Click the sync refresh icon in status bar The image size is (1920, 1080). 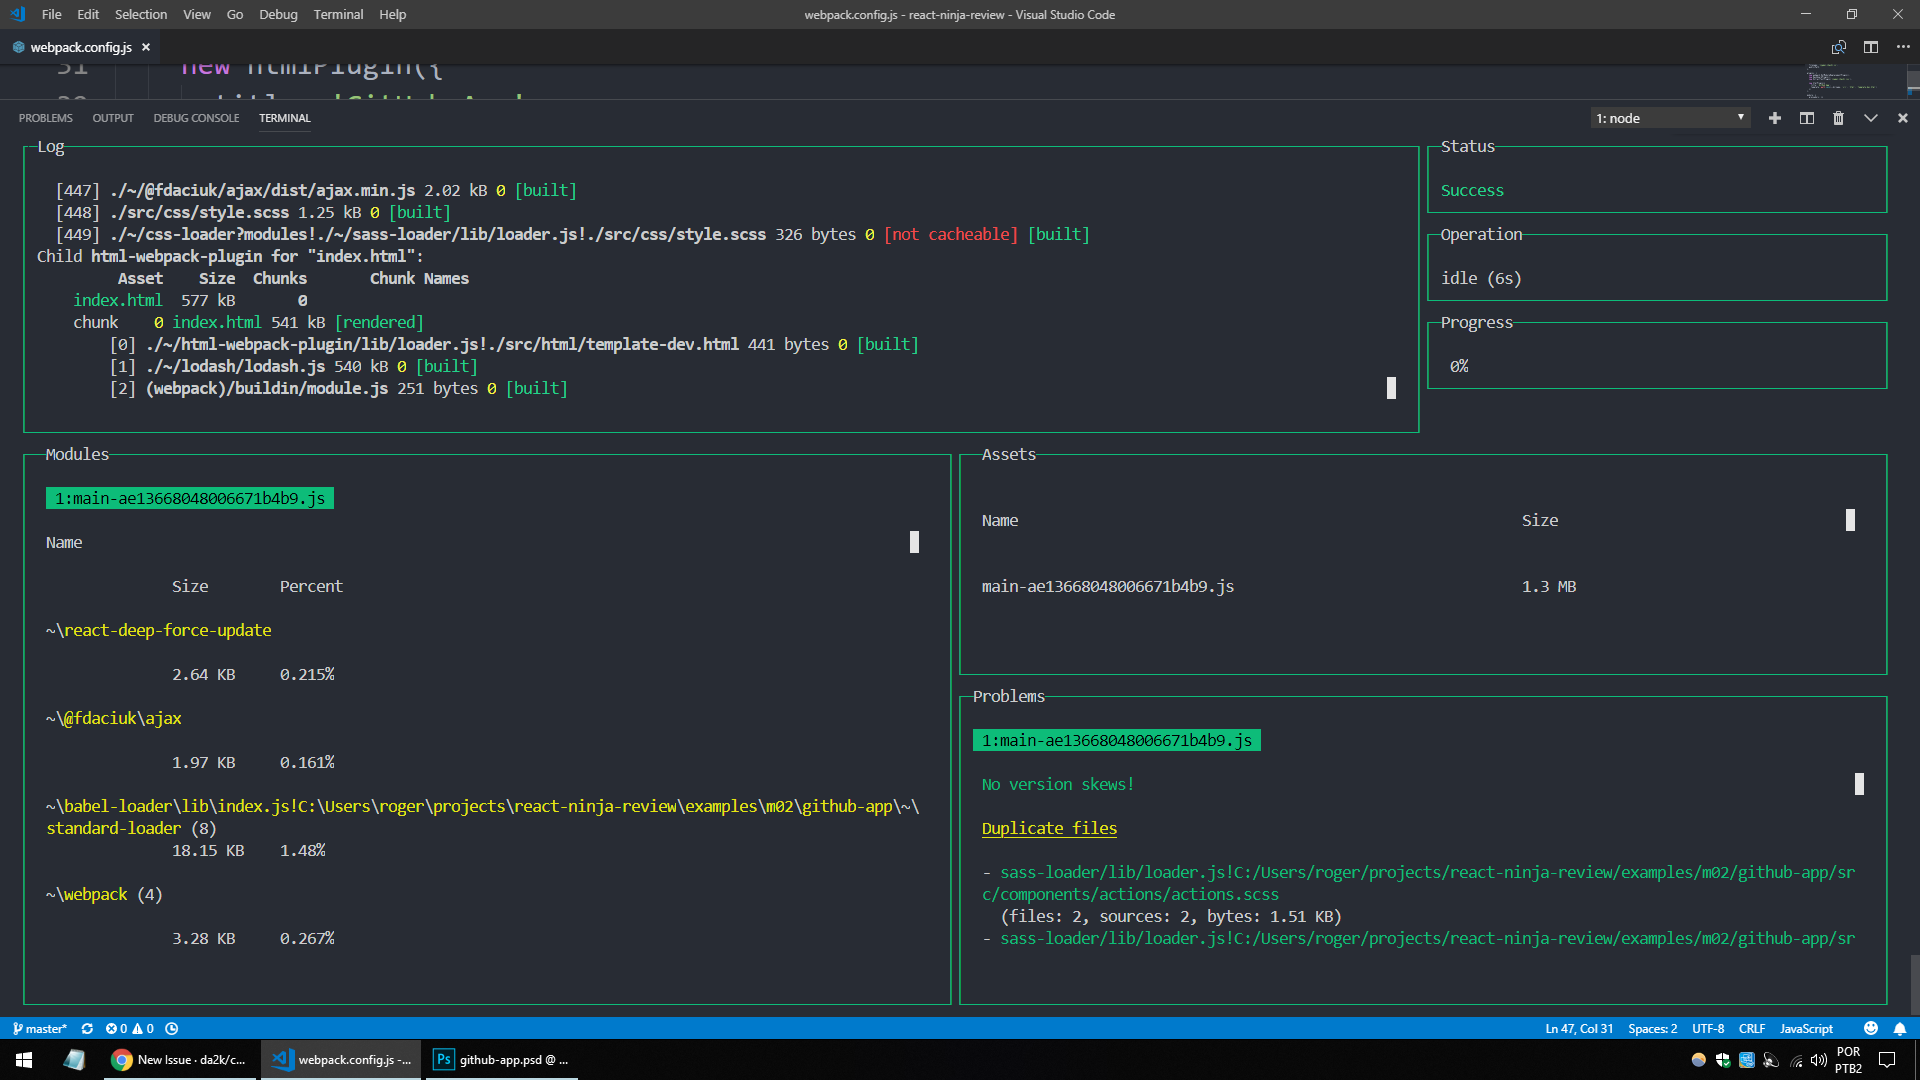[87, 1028]
